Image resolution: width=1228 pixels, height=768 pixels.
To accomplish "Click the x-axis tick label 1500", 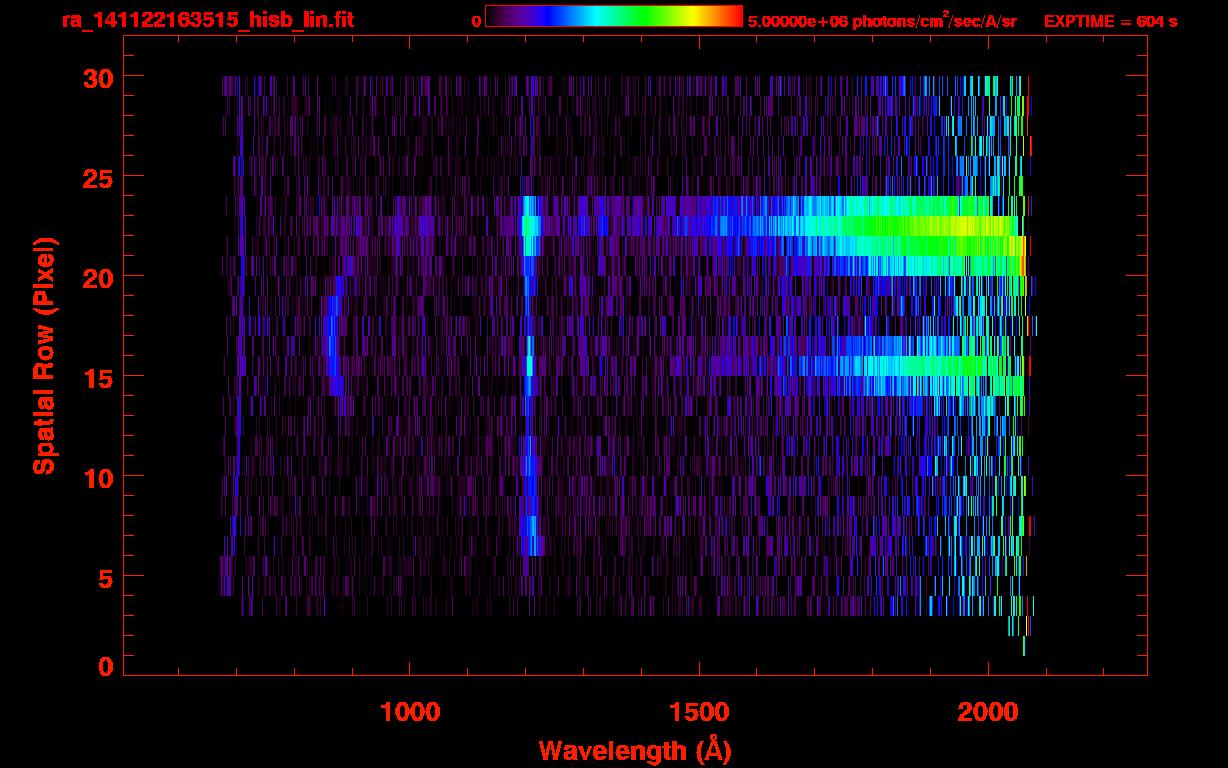I will click(x=699, y=712).
